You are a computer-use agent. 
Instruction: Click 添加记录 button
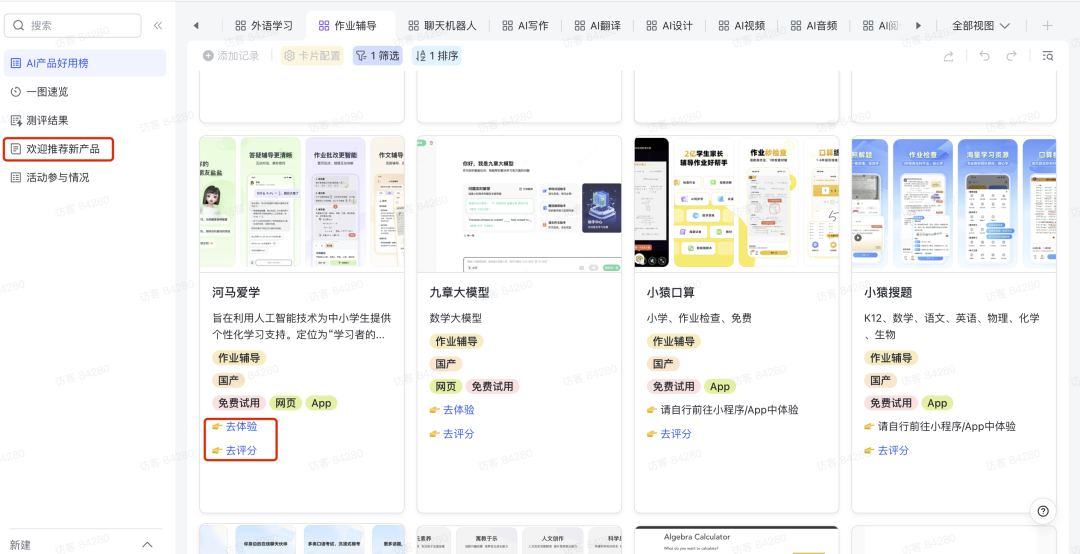(x=231, y=56)
